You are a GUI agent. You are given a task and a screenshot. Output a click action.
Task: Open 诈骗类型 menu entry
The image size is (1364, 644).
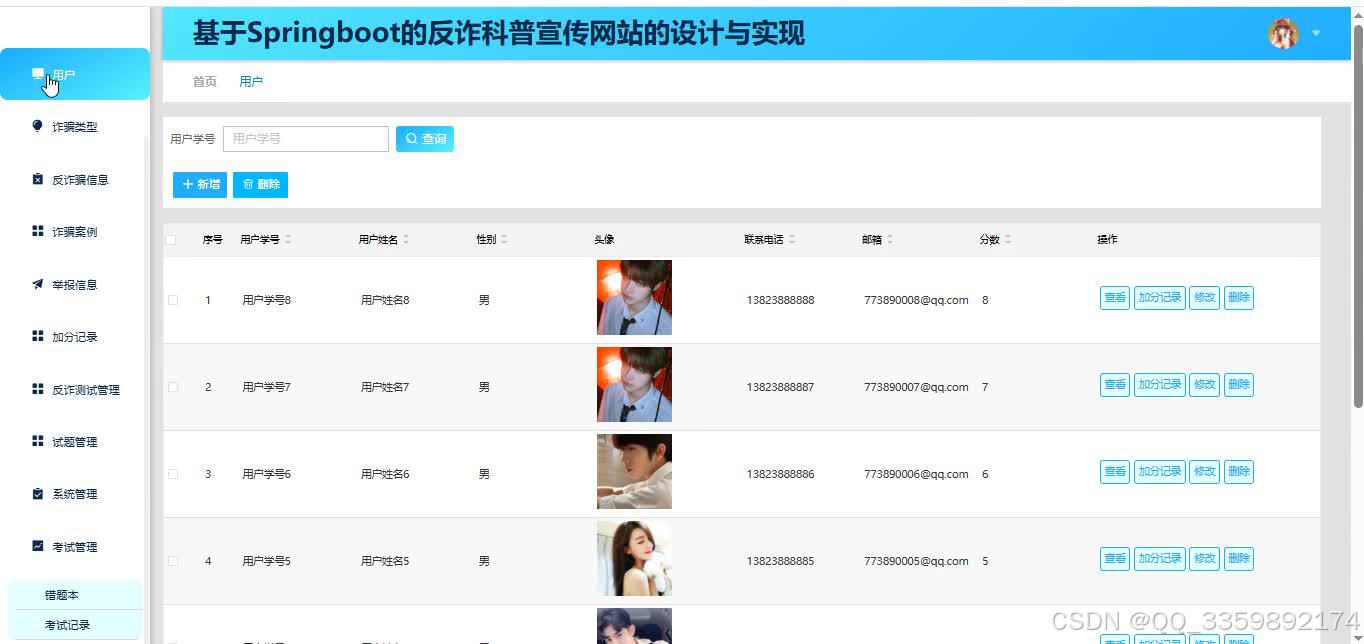75,127
